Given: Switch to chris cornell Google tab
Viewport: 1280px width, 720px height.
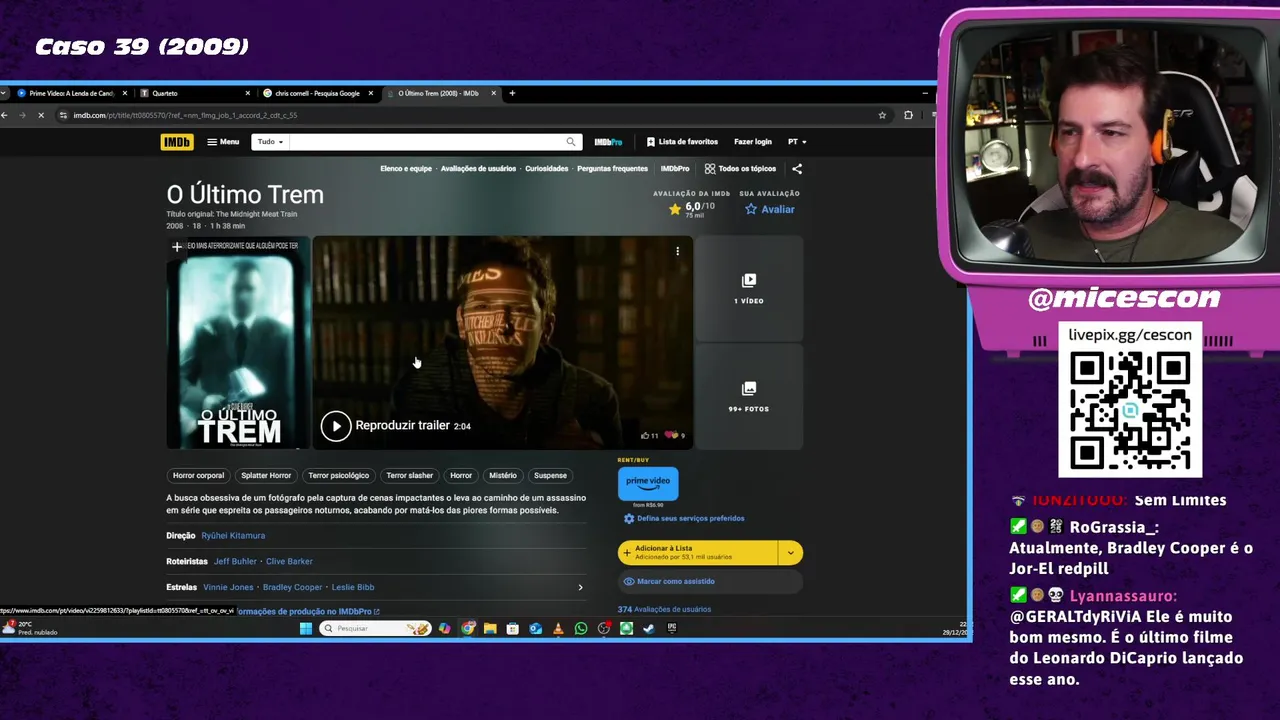Looking at the screenshot, I should pos(317,93).
